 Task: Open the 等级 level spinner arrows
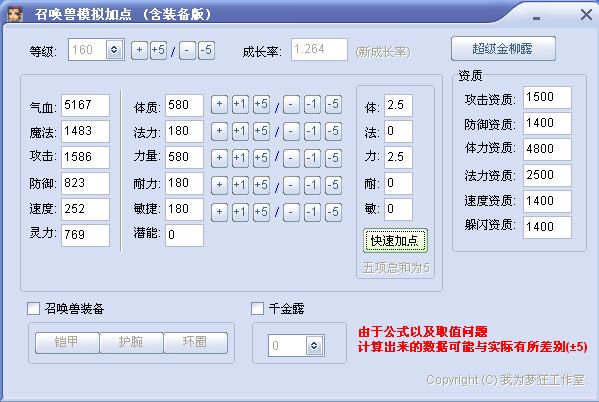114,49
